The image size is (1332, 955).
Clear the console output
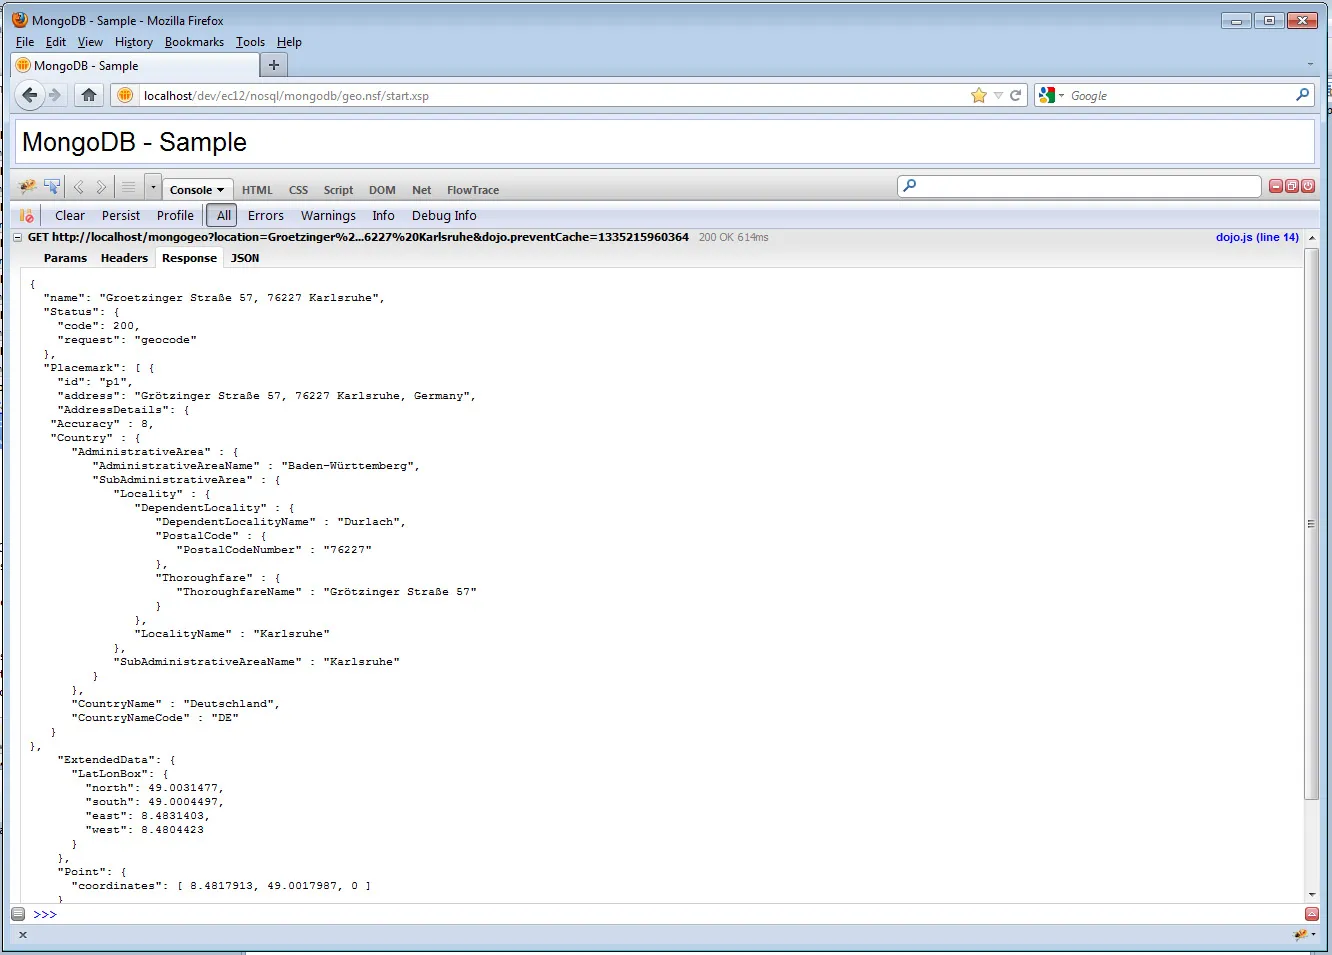pos(70,216)
